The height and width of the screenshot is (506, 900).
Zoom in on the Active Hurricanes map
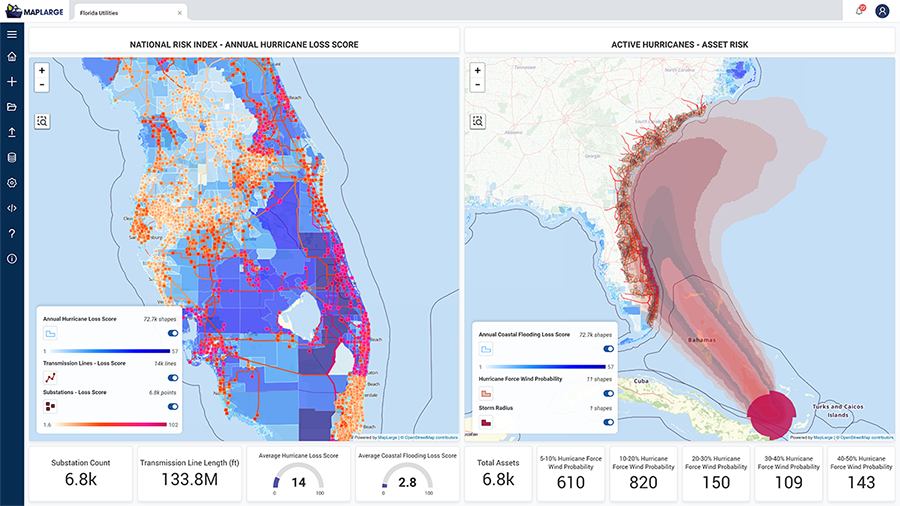tap(478, 70)
